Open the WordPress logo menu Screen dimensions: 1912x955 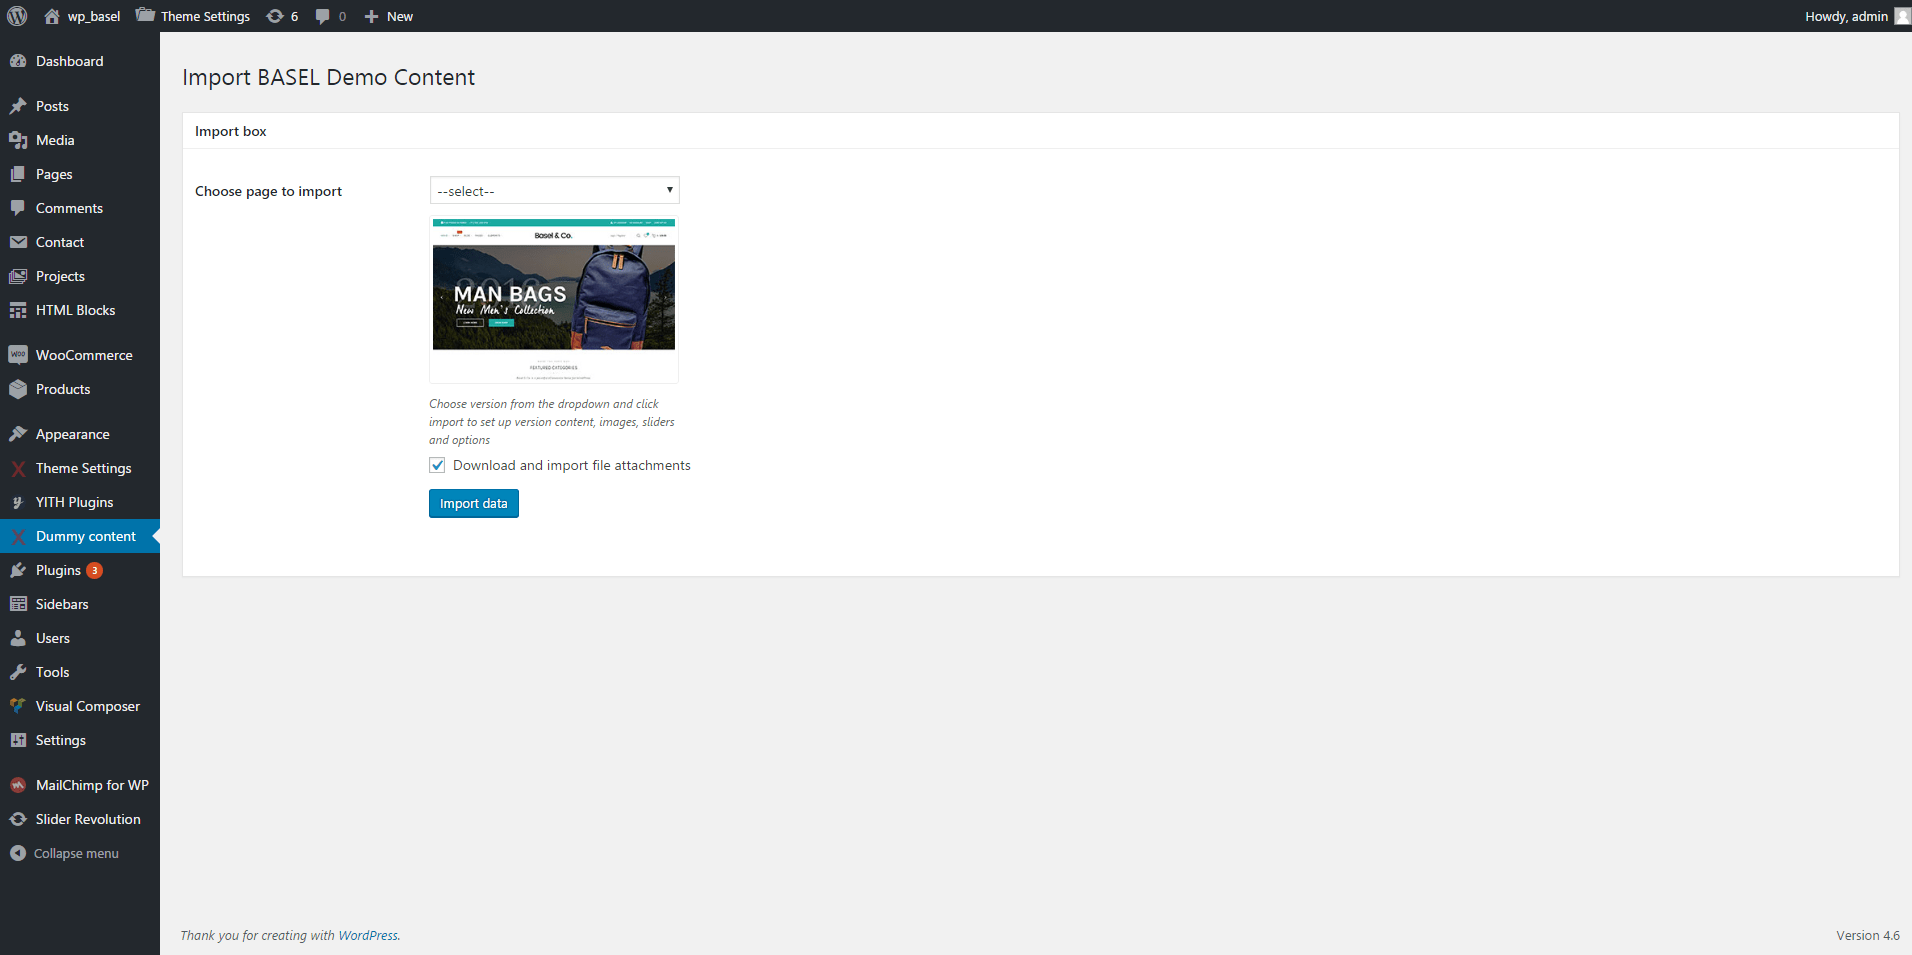pyautogui.click(x=16, y=16)
